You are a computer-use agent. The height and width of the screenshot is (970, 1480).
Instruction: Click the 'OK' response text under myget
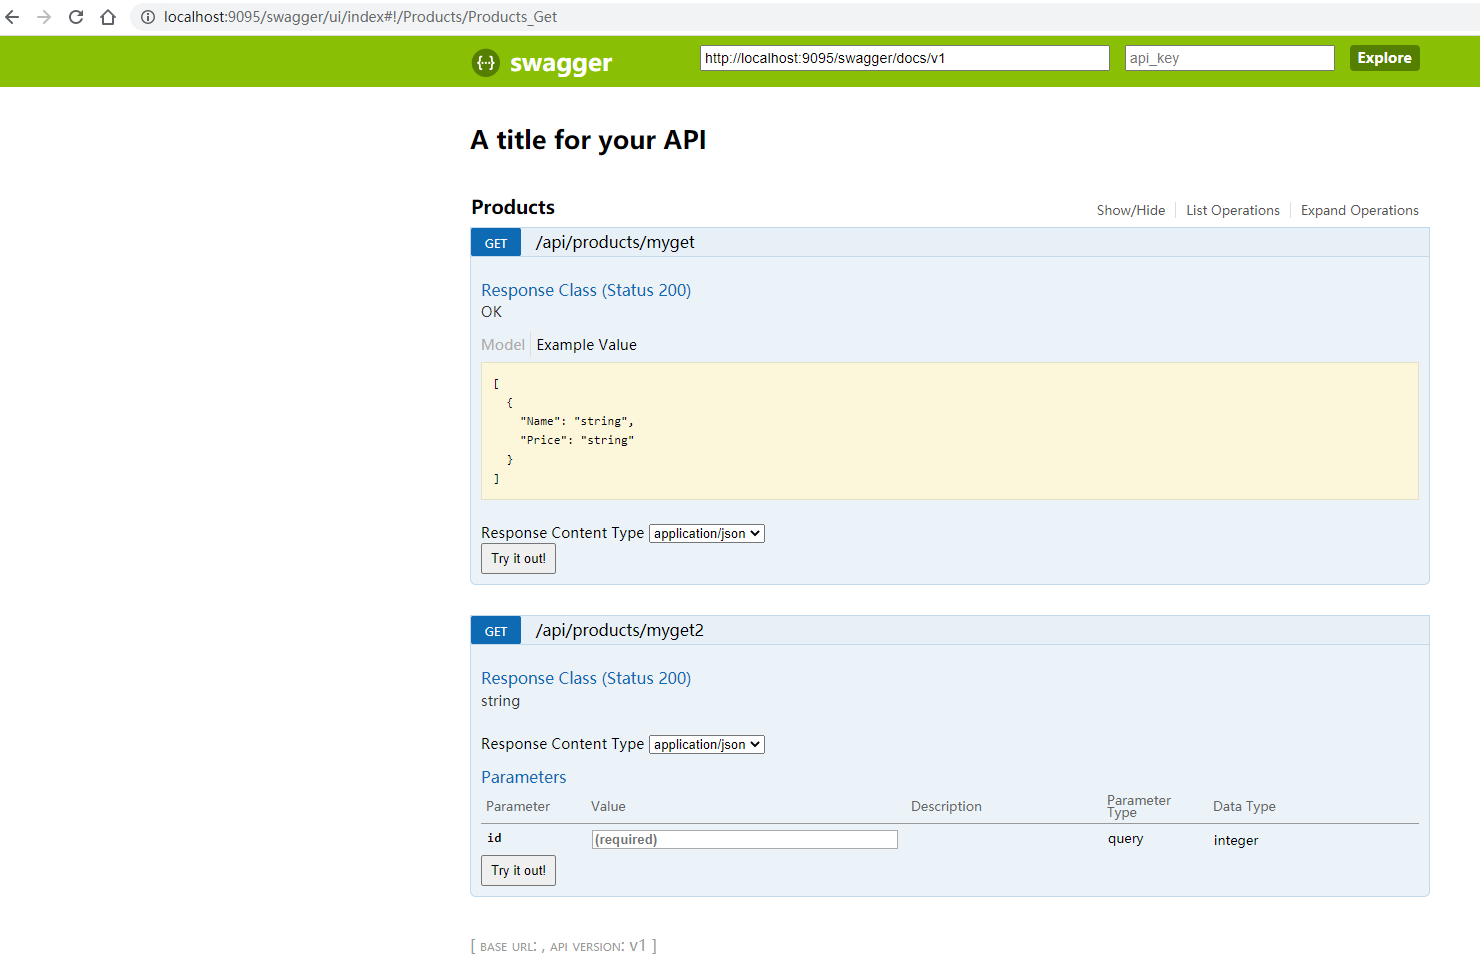point(492,312)
